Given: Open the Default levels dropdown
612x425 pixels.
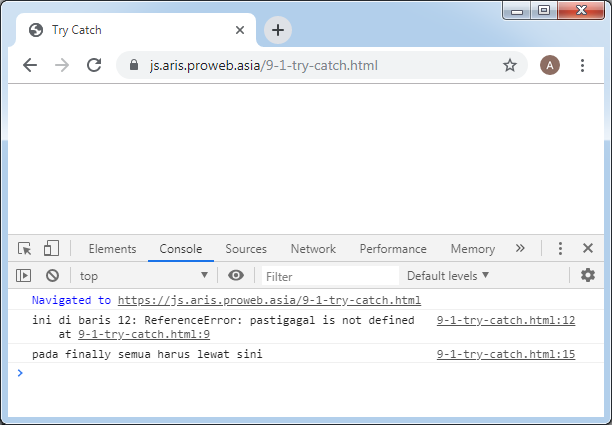Looking at the screenshot, I should (x=448, y=276).
